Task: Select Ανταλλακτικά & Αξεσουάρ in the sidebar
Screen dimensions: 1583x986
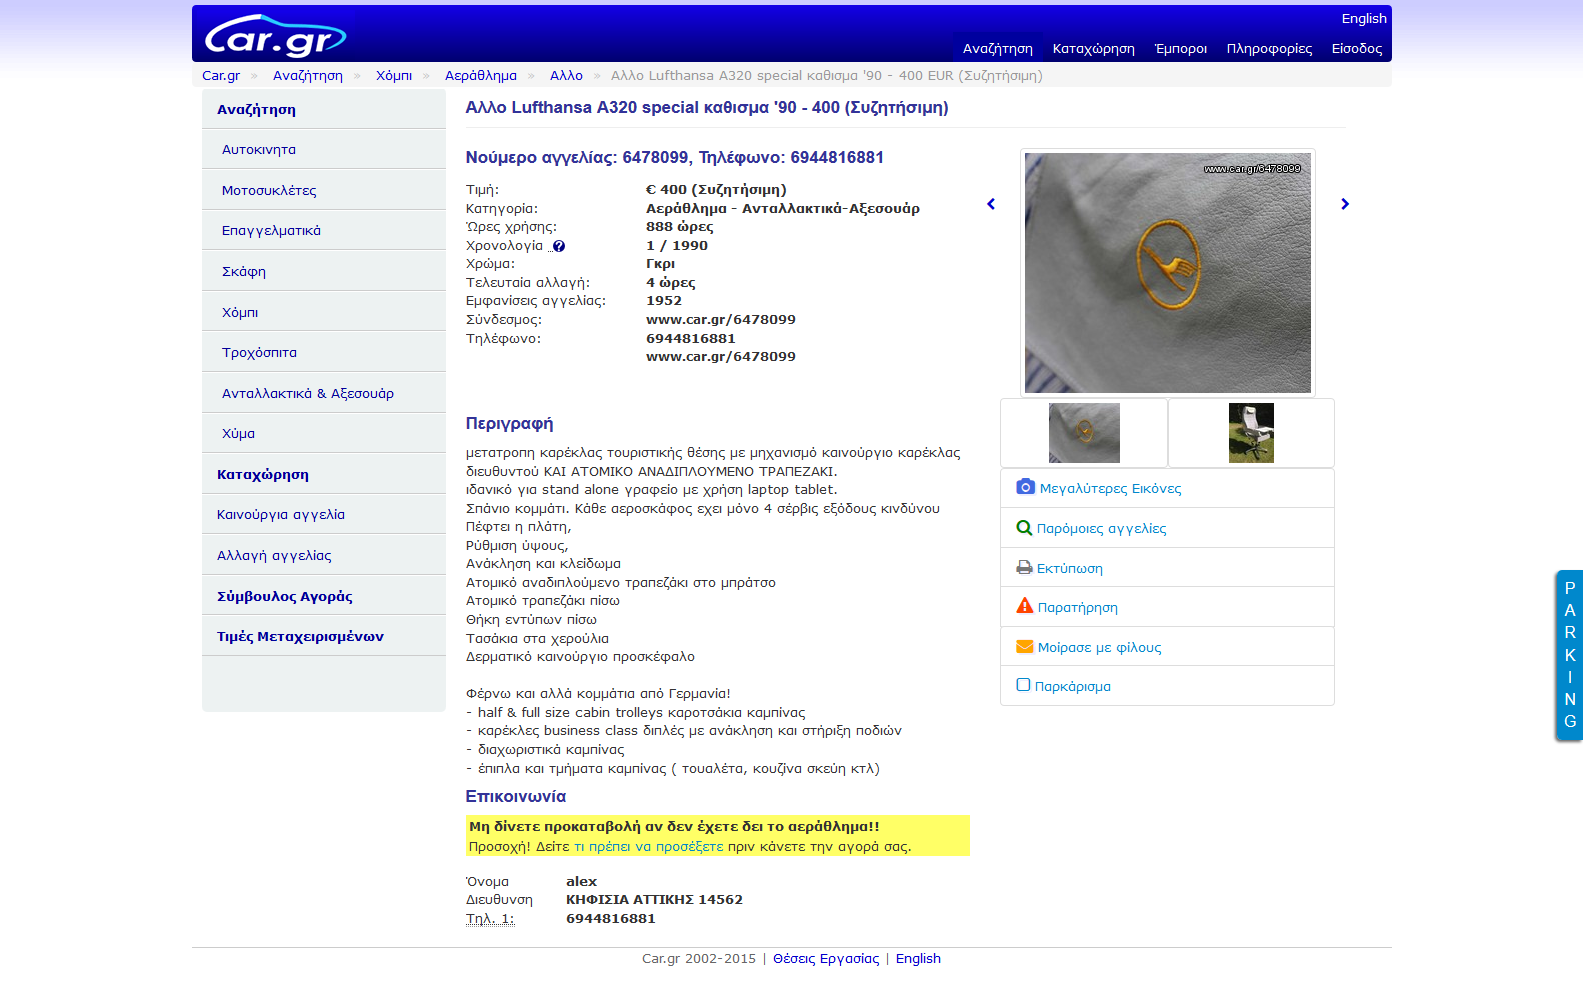Action: tap(308, 393)
